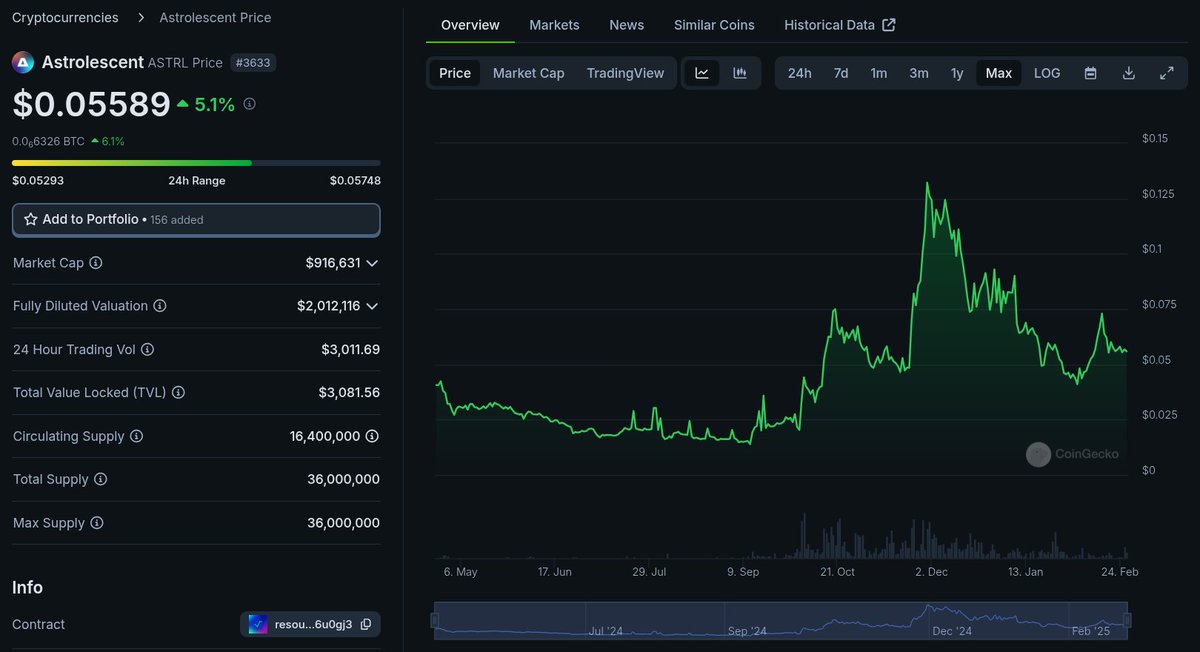Select Market Cap chart mode
1200x652 pixels.
click(x=529, y=73)
